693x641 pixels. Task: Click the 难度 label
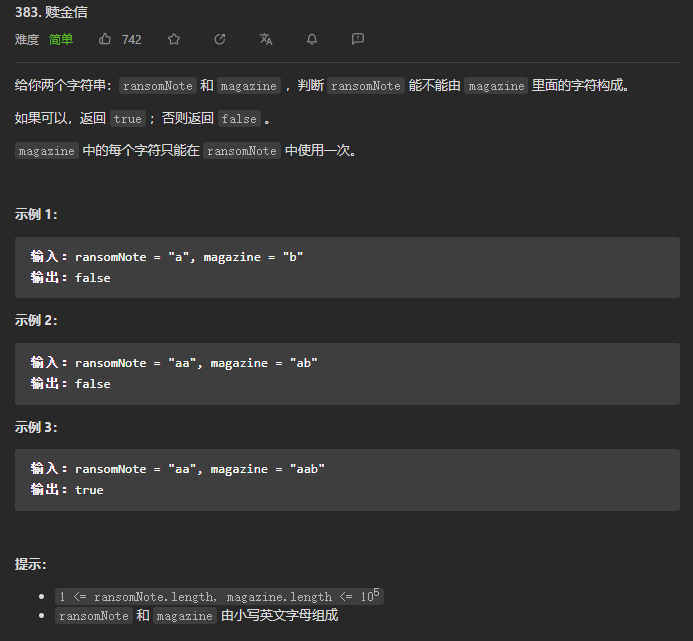[27, 39]
